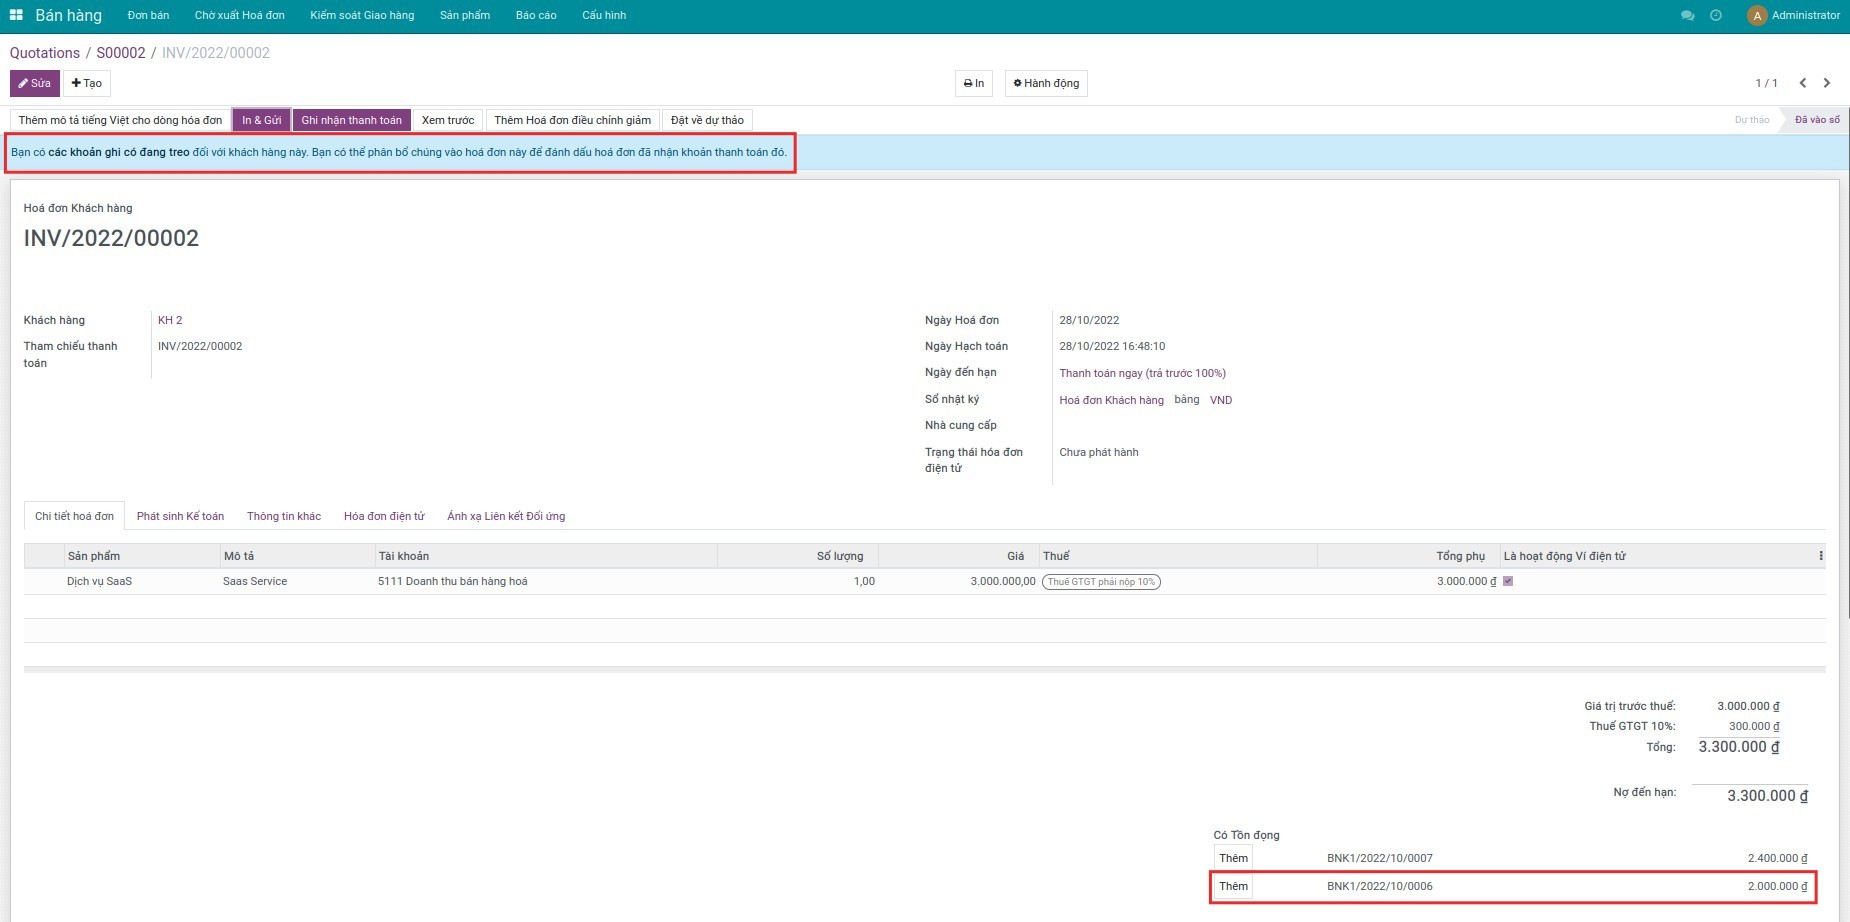Image resolution: width=1850 pixels, height=922 pixels.
Task: Open the Báo cáo menu
Action: tap(536, 15)
